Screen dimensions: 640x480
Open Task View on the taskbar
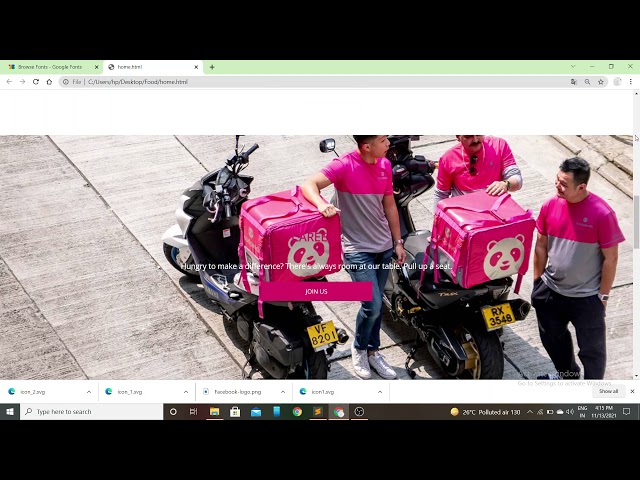click(x=193, y=412)
